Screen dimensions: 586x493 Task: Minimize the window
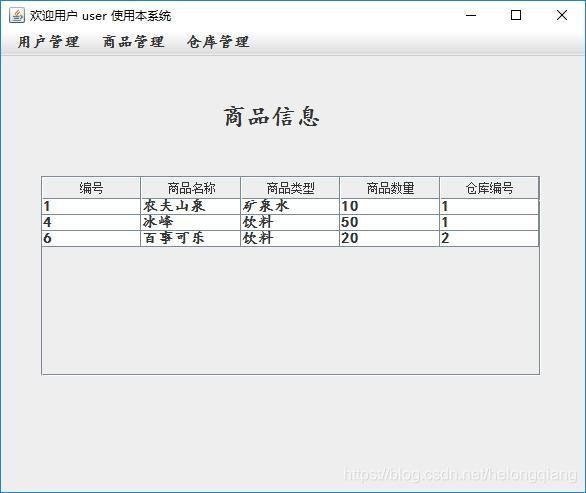pyautogui.click(x=471, y=15)
